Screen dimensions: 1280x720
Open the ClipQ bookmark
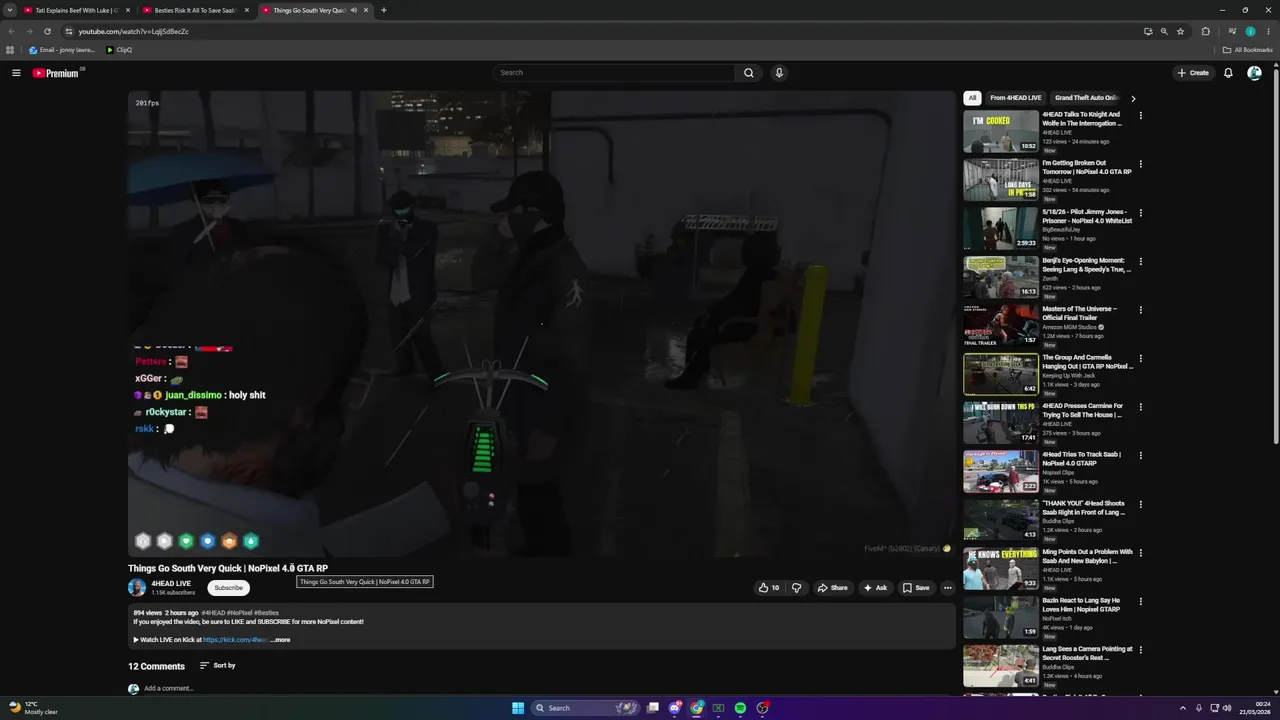[x=119, y=50]
